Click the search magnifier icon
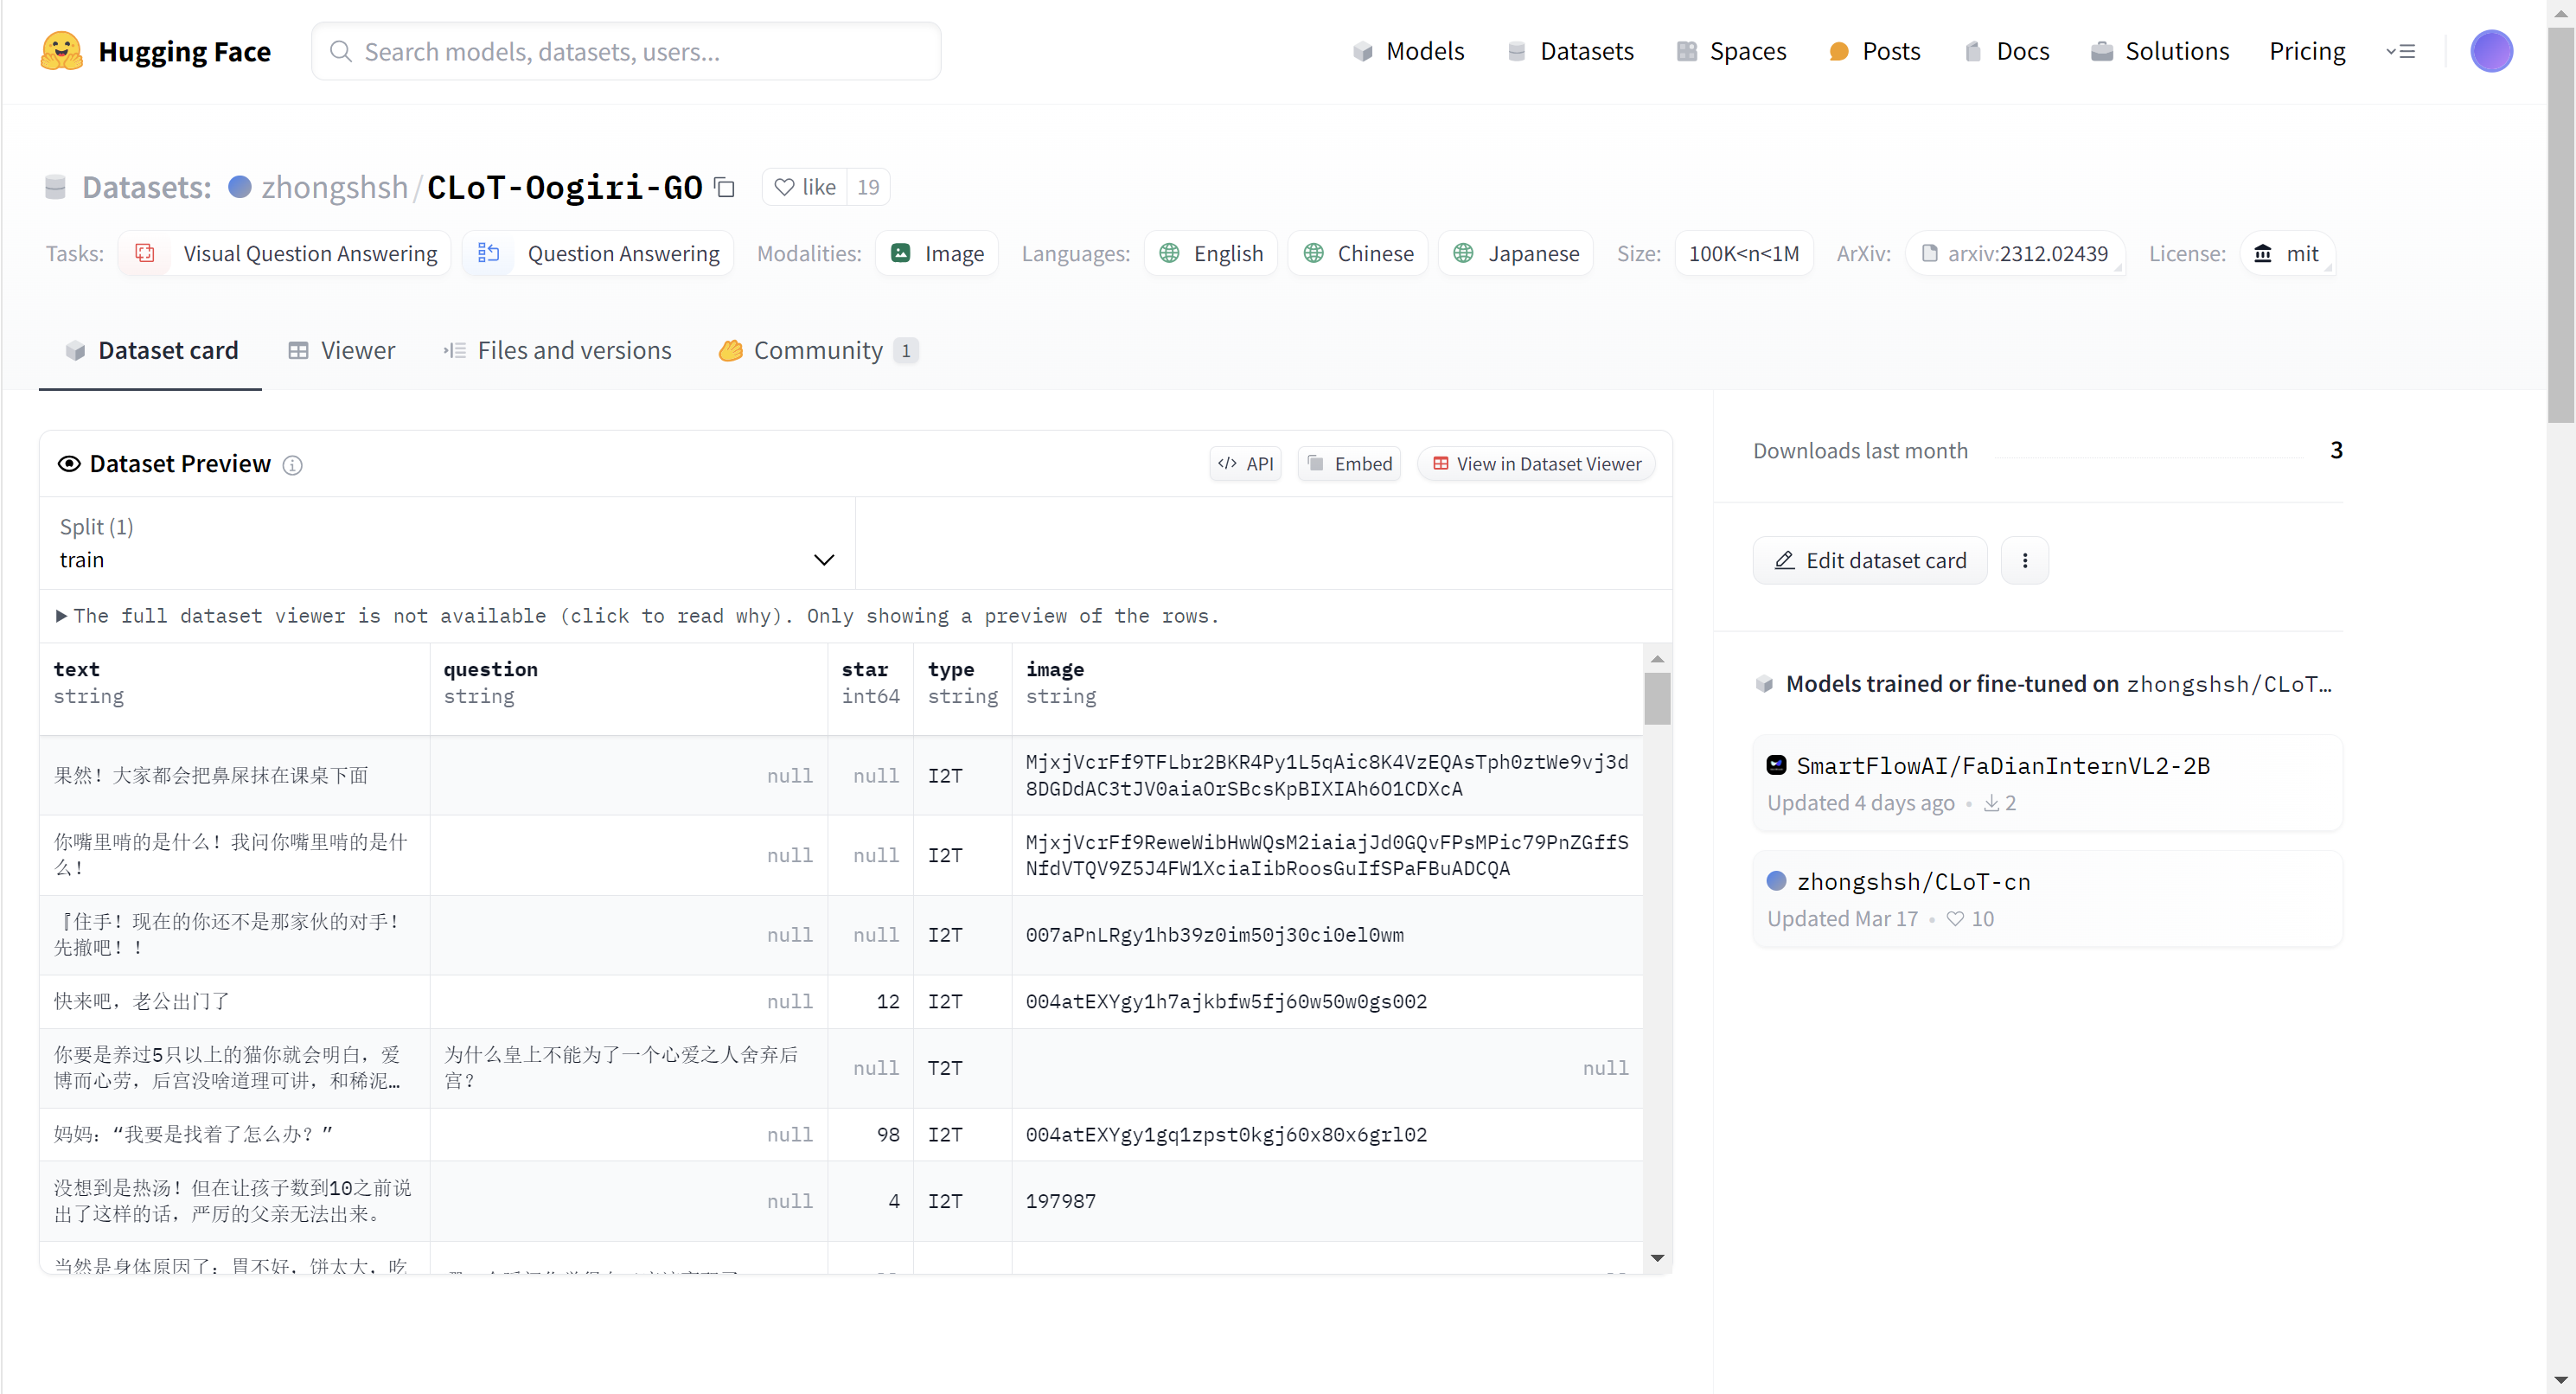 click(x=340, y=51)
